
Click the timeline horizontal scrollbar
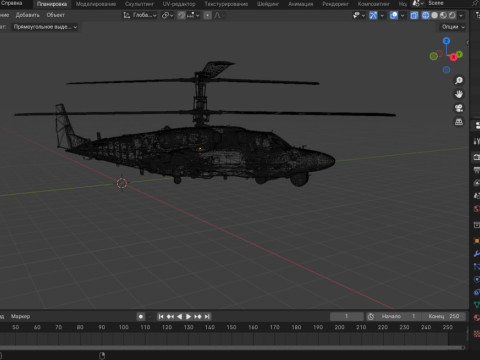tap(232, 348)
